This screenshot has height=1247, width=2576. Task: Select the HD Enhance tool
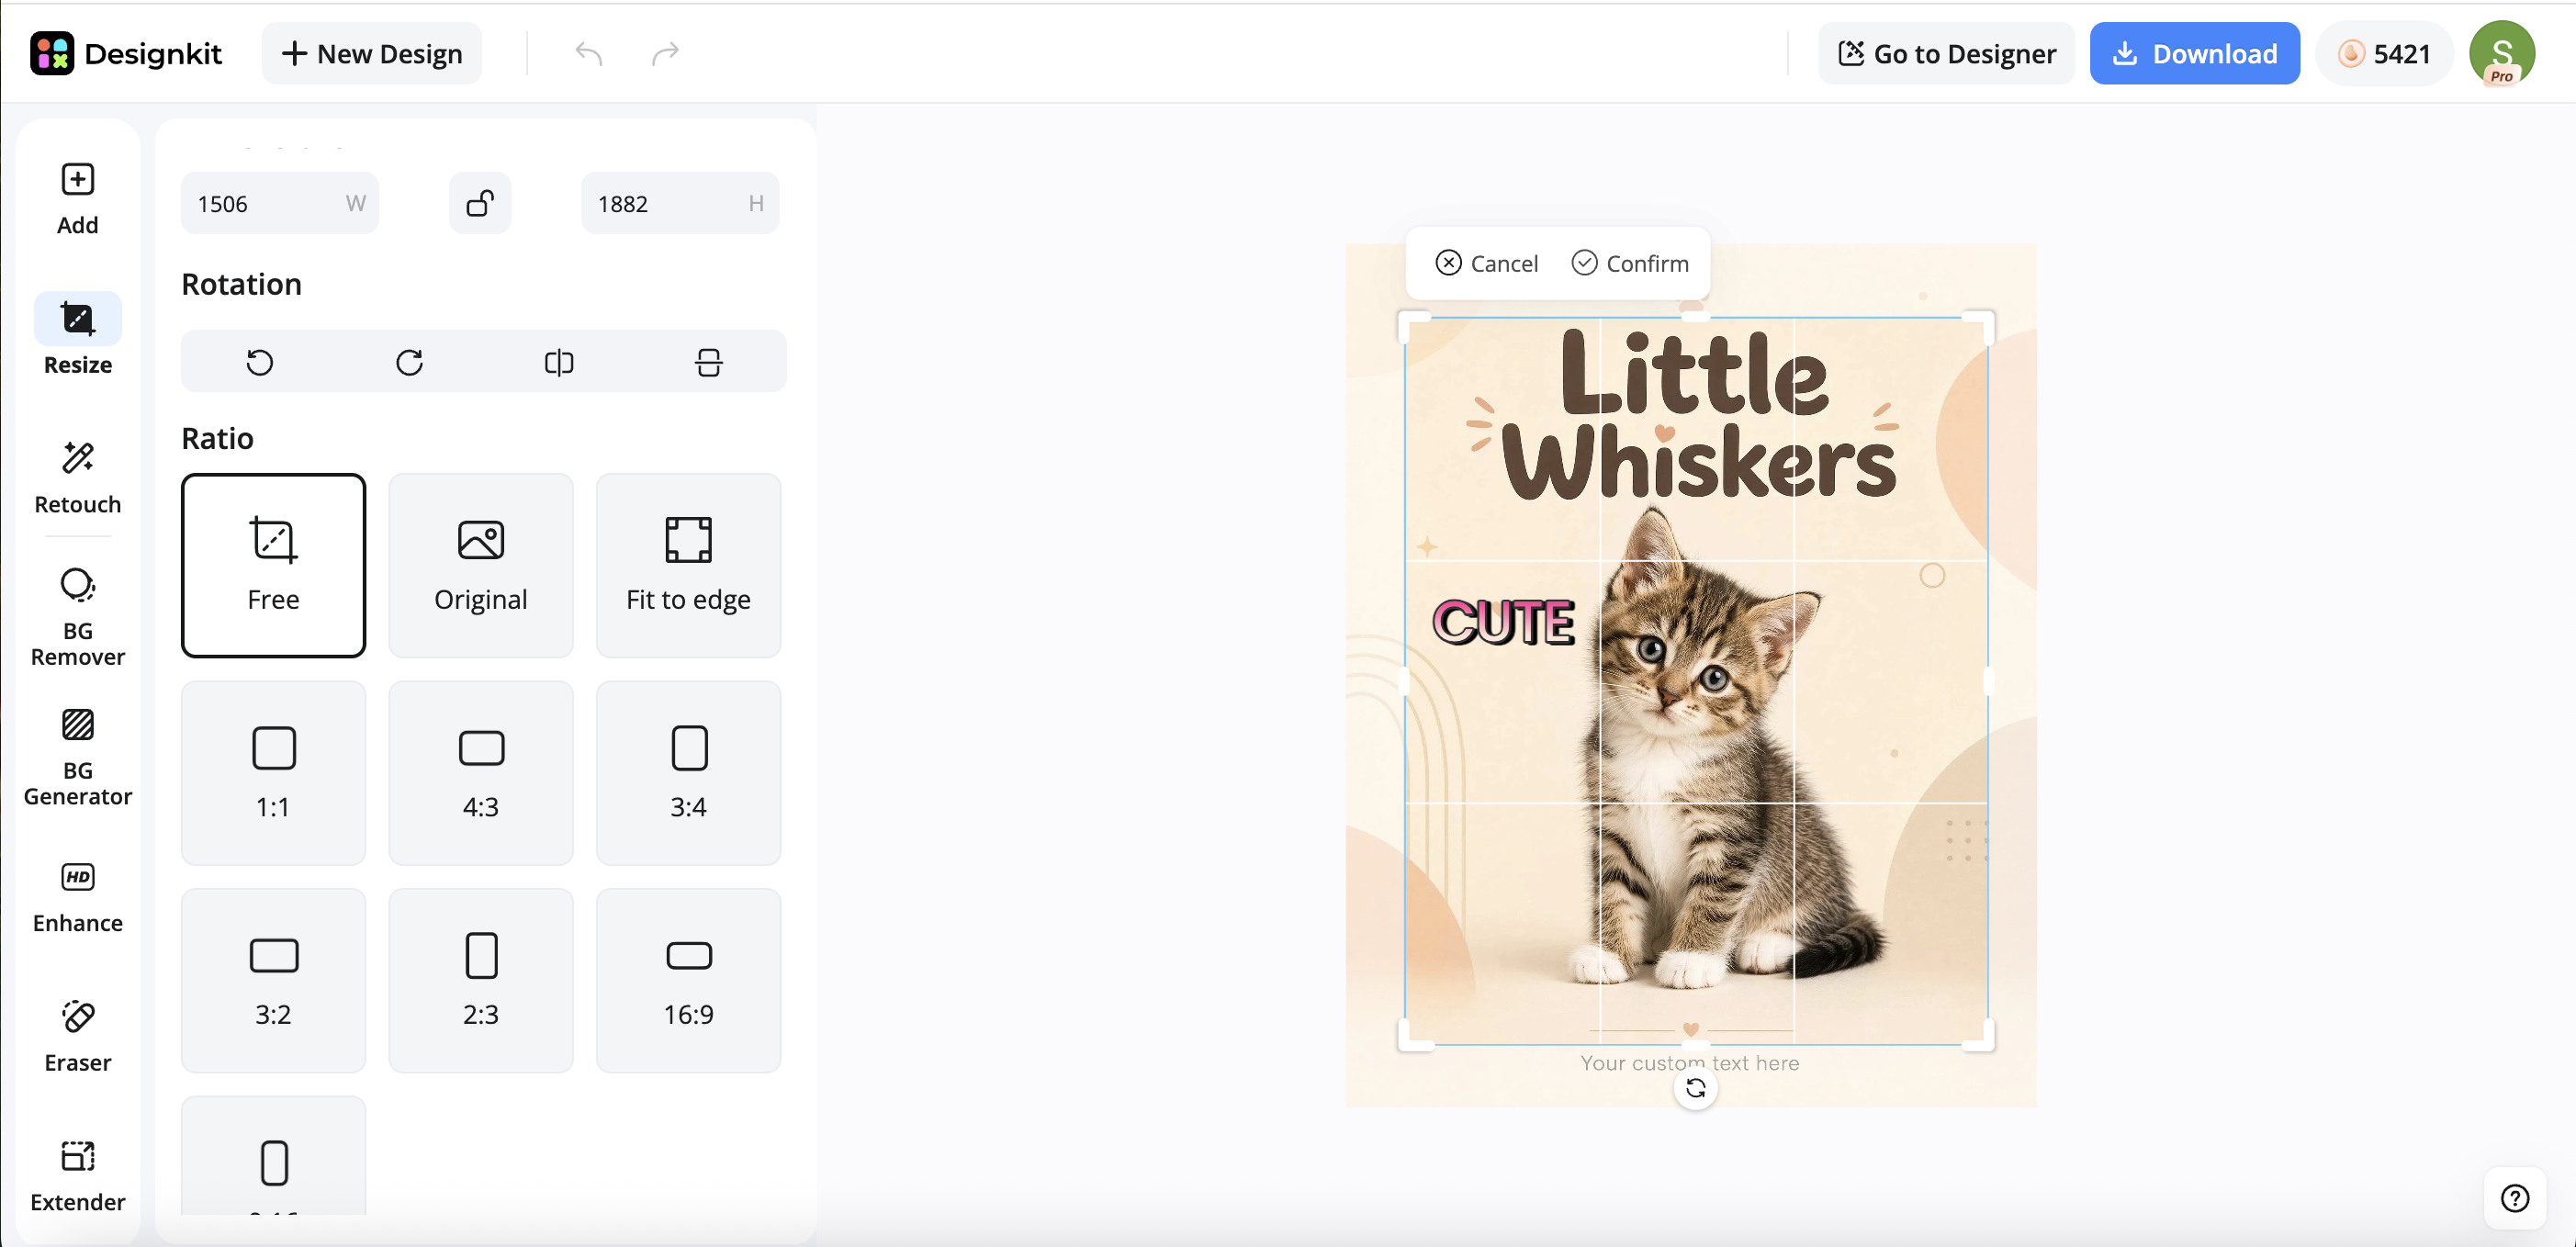pos(78,896)
